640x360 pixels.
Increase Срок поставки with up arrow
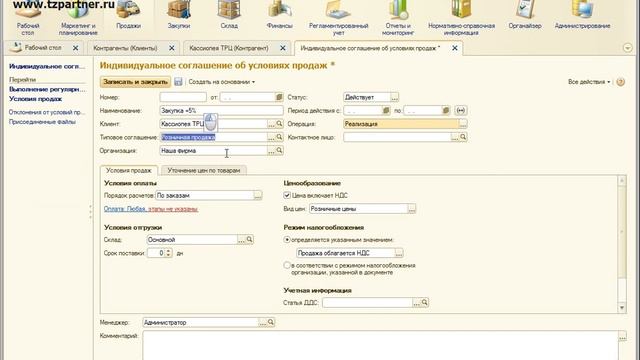click(x=168, y=251)
